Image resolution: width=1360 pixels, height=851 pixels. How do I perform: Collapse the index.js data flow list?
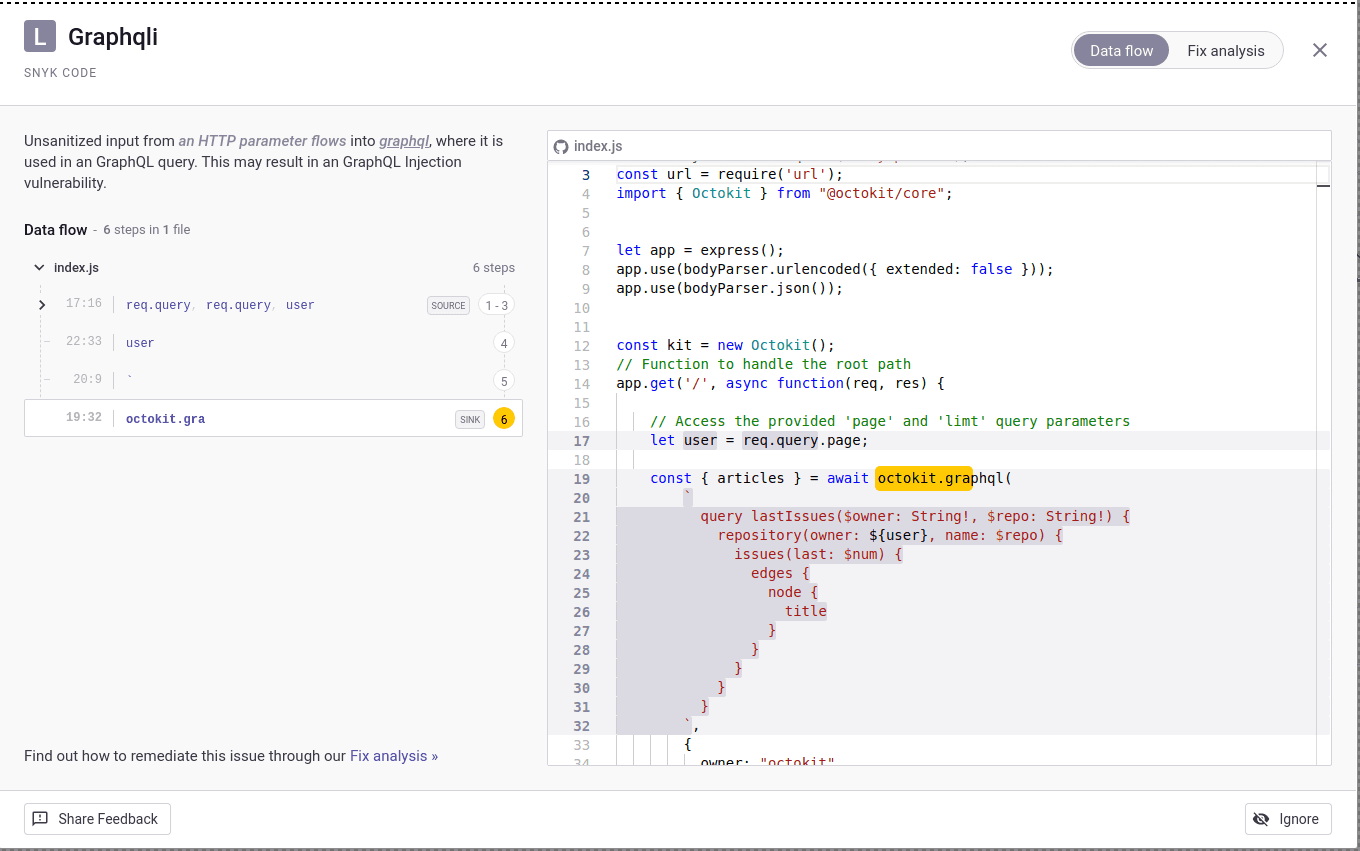pyautogui.click(x=38, y=267)
